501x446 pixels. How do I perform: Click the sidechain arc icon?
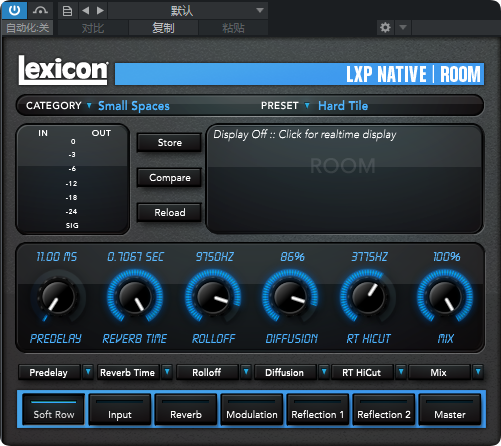click(40, 10)
